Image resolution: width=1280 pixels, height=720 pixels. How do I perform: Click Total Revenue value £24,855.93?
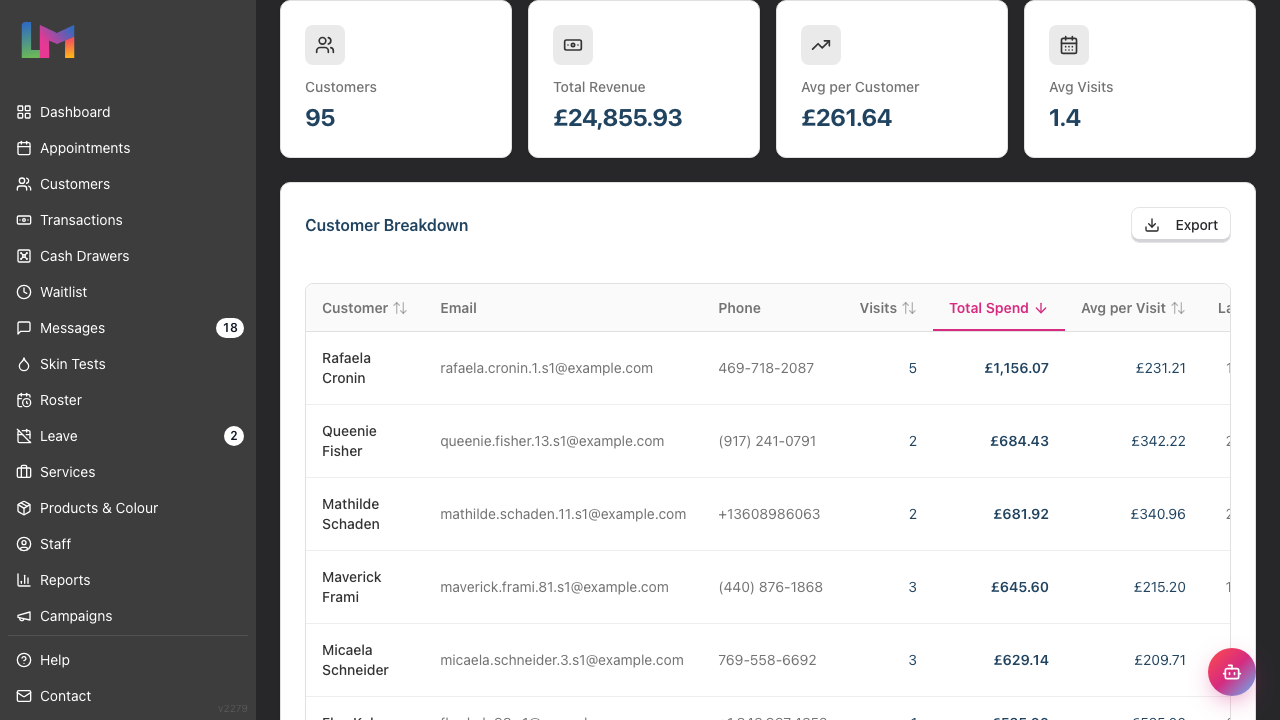tap(618, 118)
